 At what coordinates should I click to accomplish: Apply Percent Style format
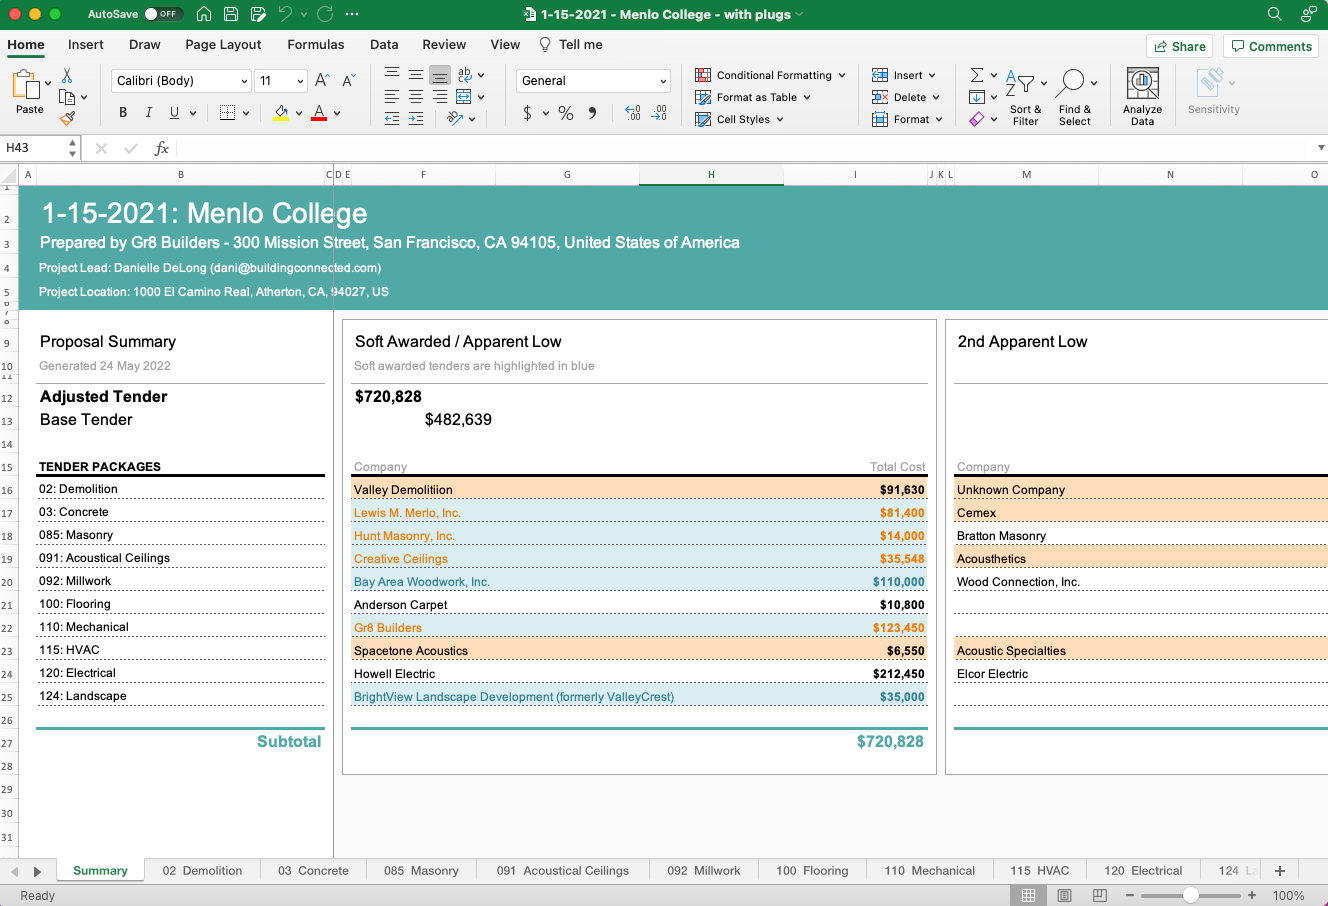click(566, 113)
